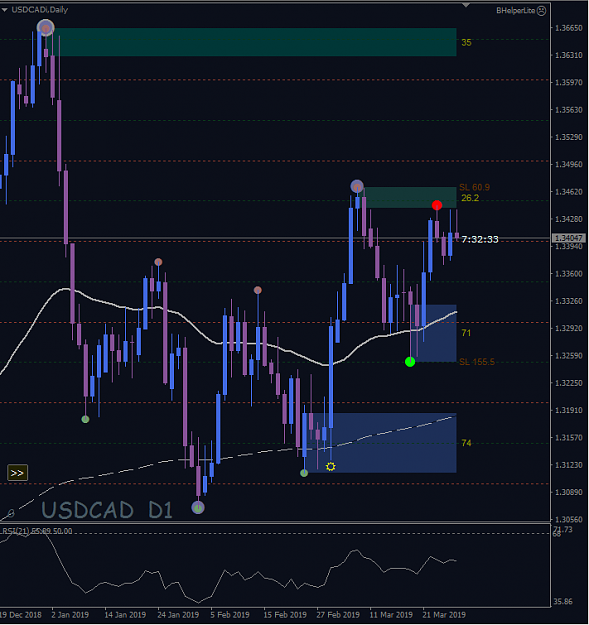Screen dimensions: 589x625
Task: Click the 1.36650 price axis value
Action: coord(569,28)
